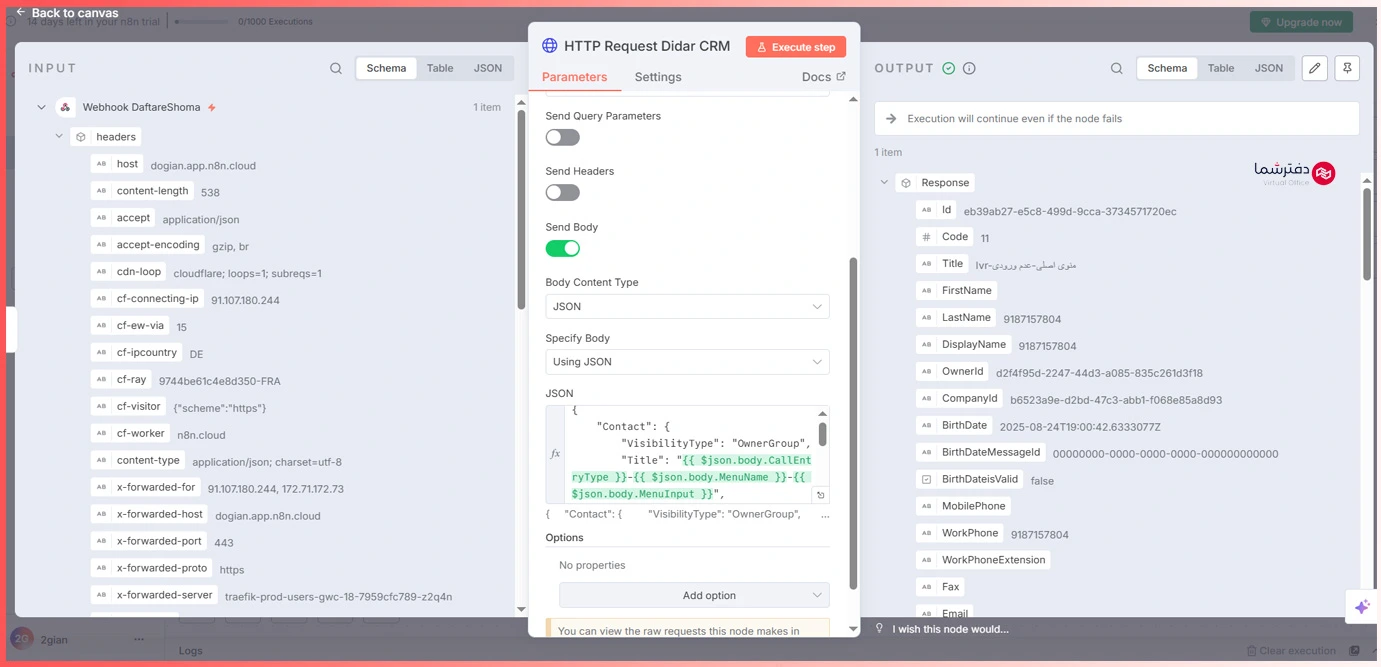Switch to the Settings tab
The height and width of the screenshot is (667, 1381).
[x=657, y=77]
